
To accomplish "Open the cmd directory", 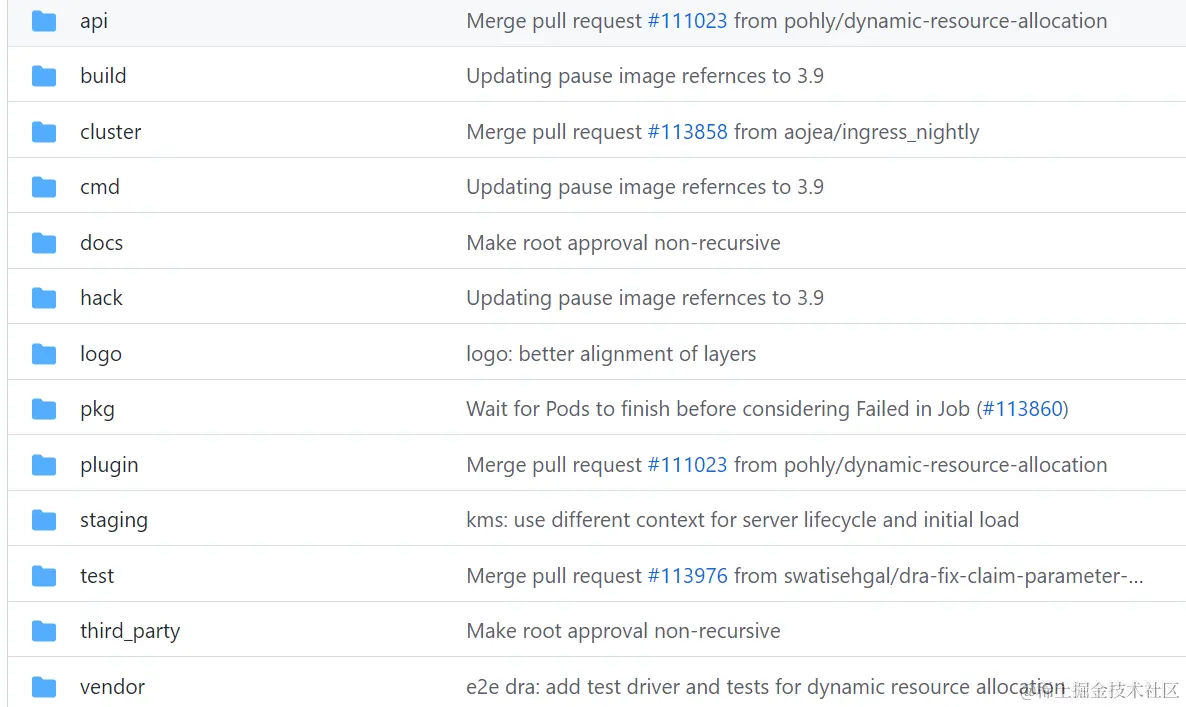I will pyautogui.click(x=100, y=188).
